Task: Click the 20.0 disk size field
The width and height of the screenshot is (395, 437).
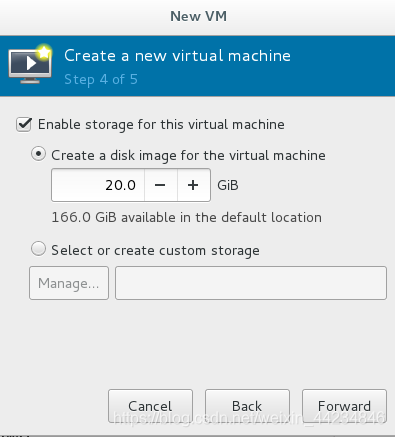Action: click(x=98, y=185)
